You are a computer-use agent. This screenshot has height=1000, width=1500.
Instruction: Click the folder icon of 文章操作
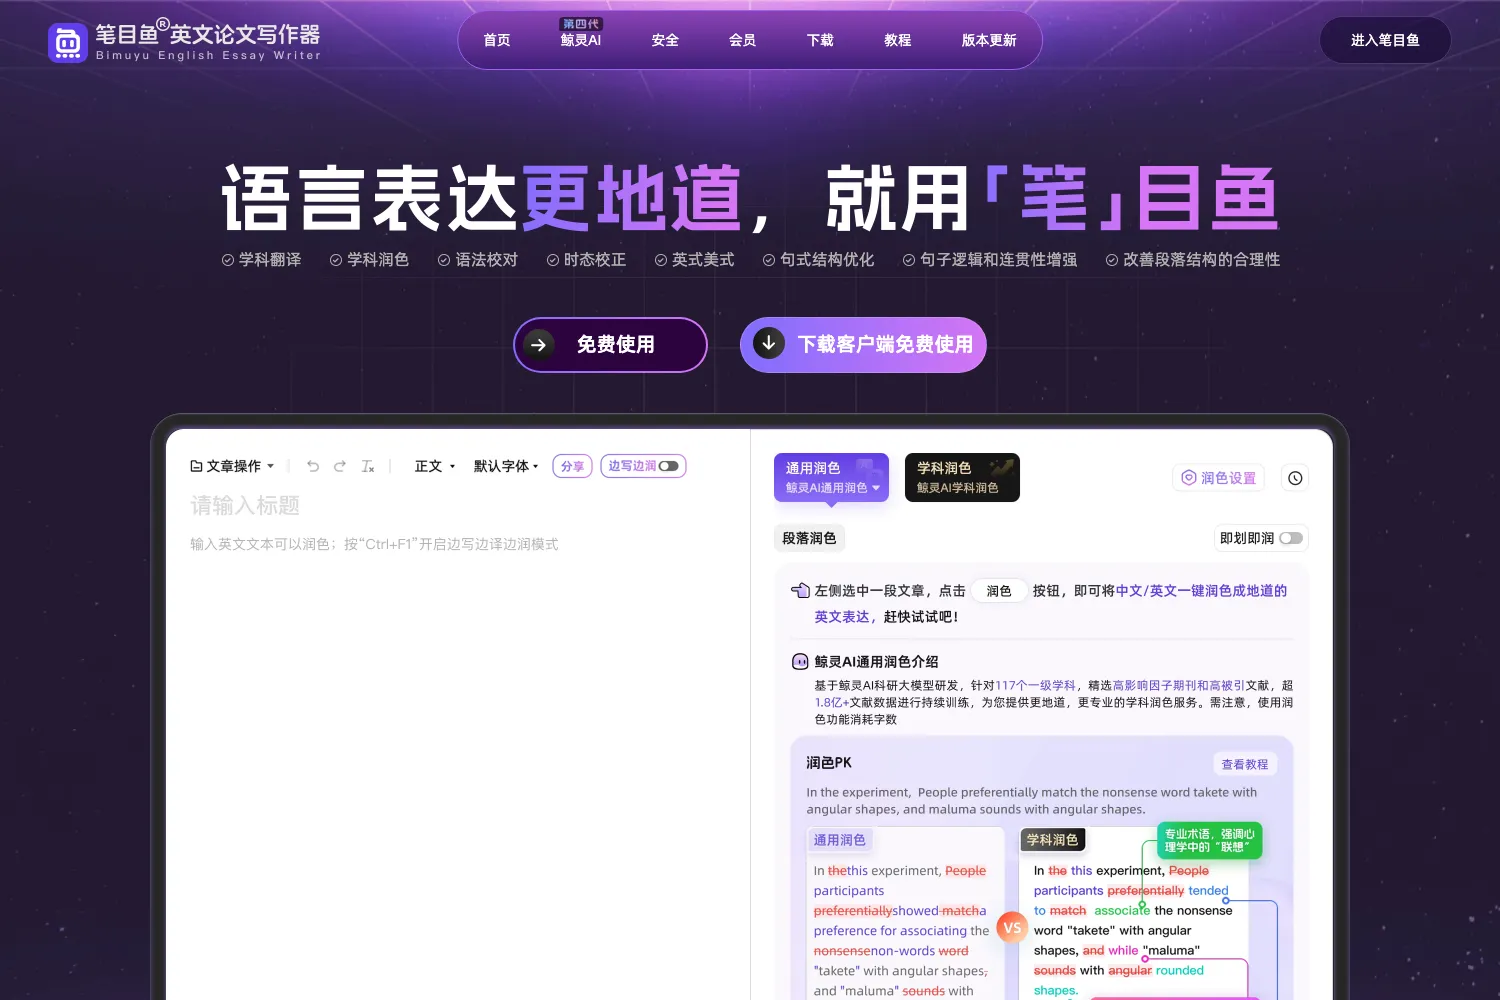[x=196, y=466]
